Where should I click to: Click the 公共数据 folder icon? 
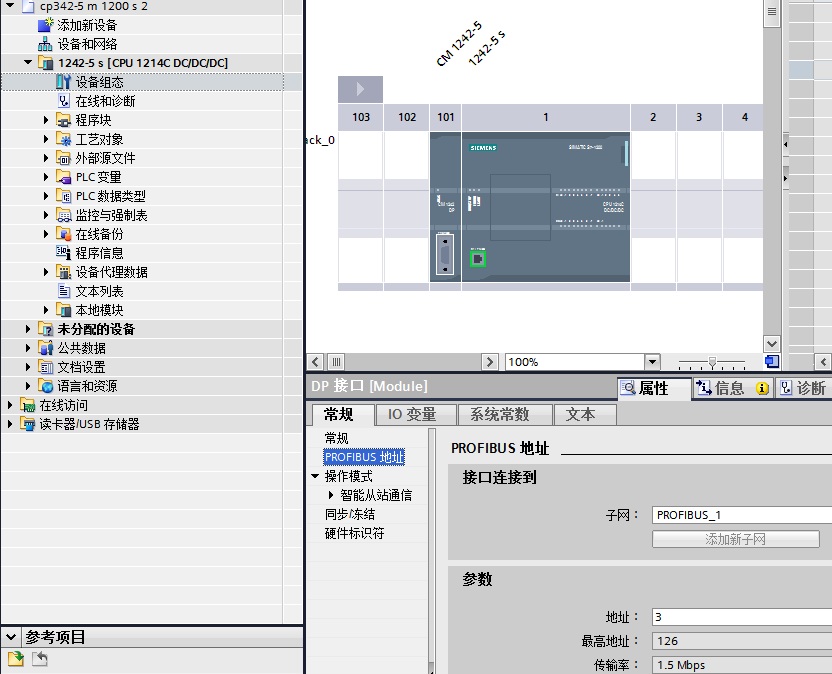point(46,348)
